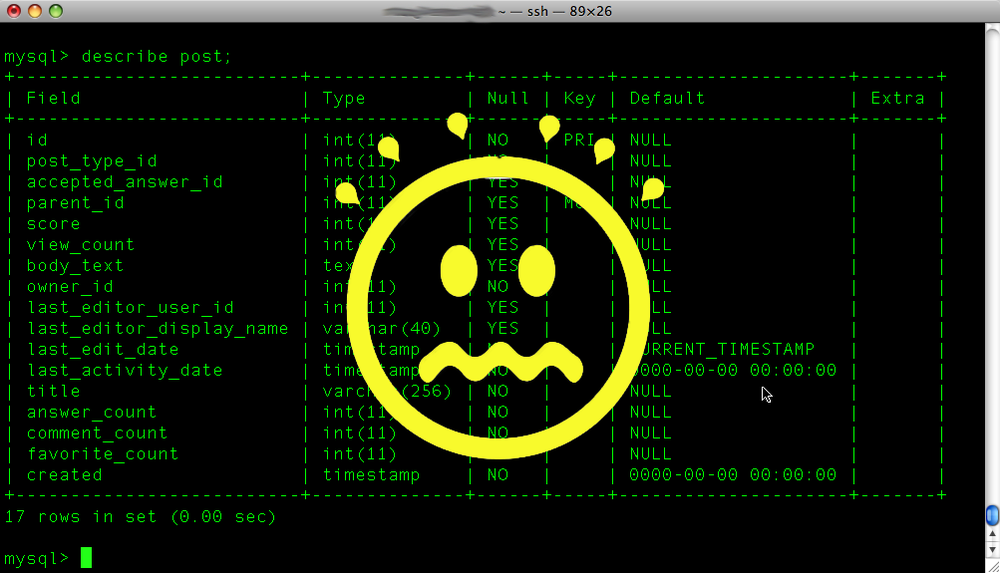The image size is (1000, 573).
Task: Click the 'Extra' column header
Action: tap(897, 98)
